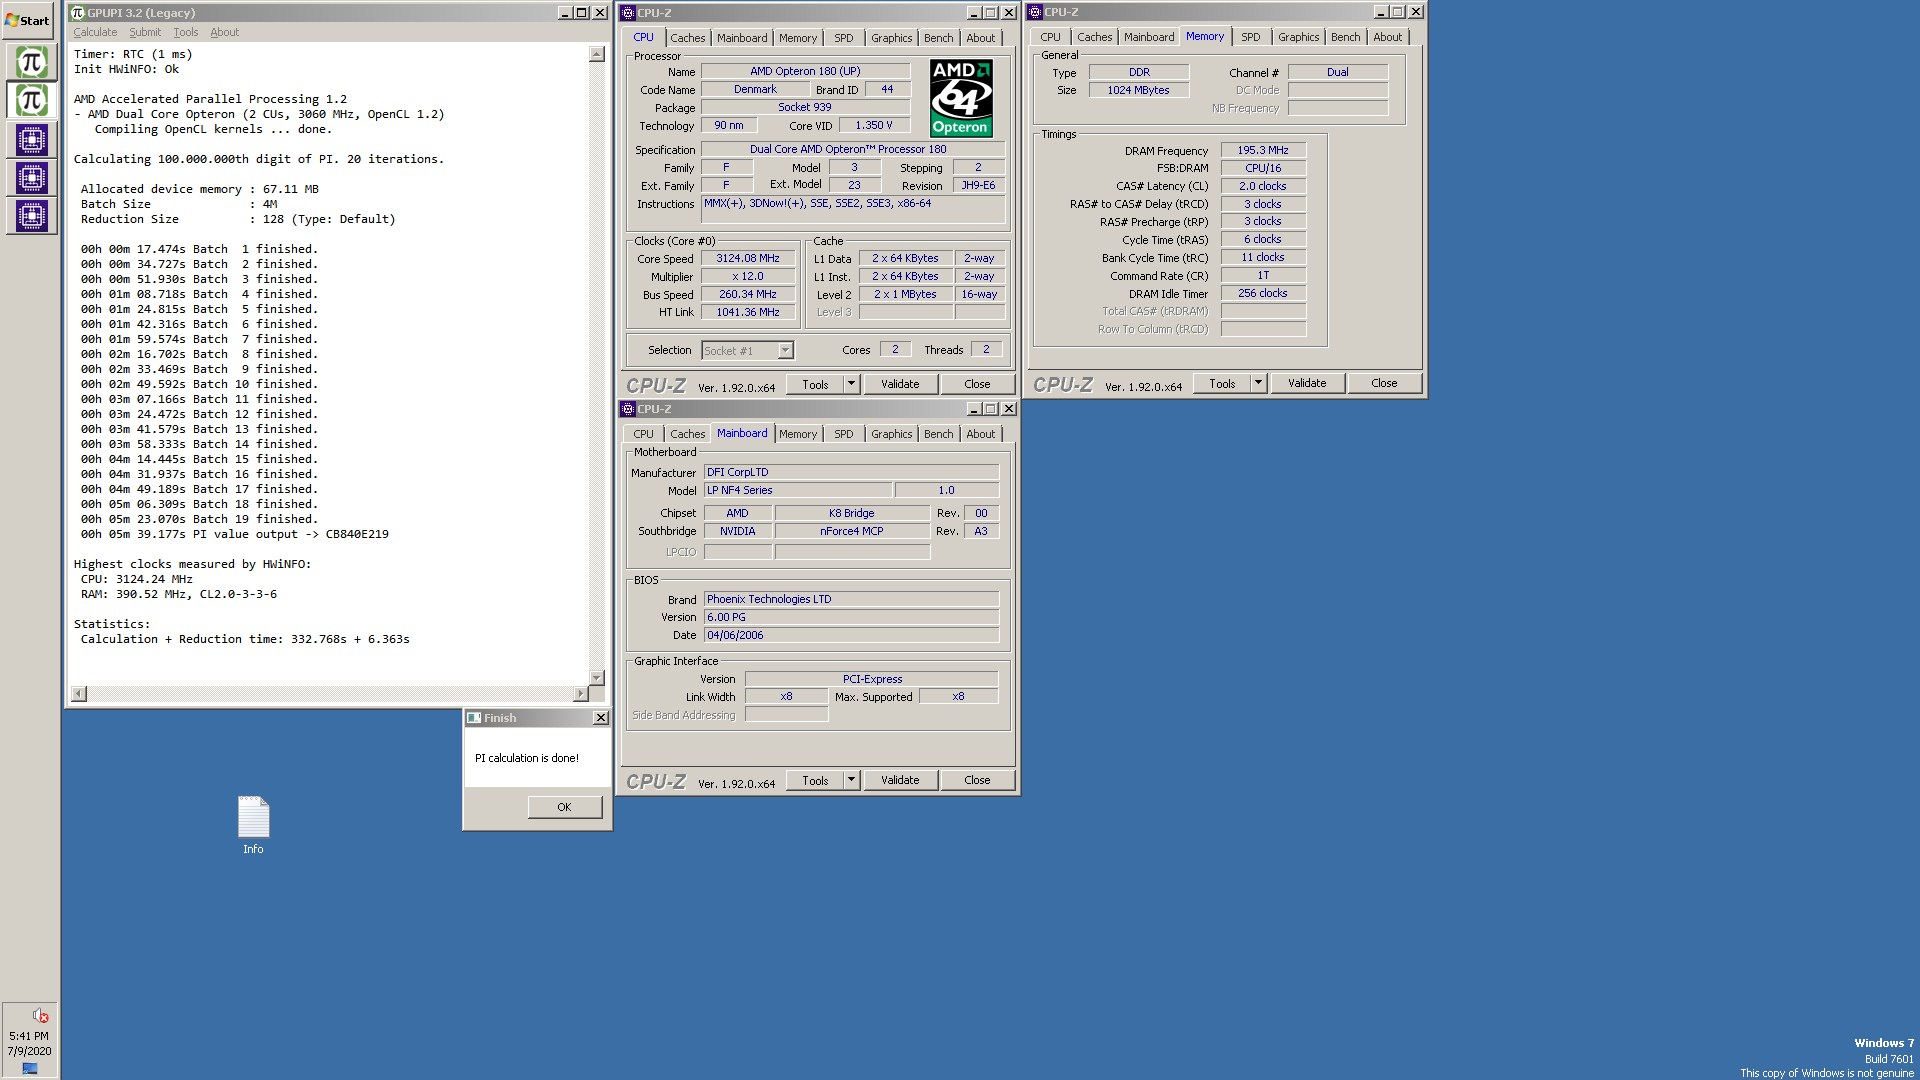
Task: Click the first CPU-Z chip taskbar icon
Action: click(31, 140)
